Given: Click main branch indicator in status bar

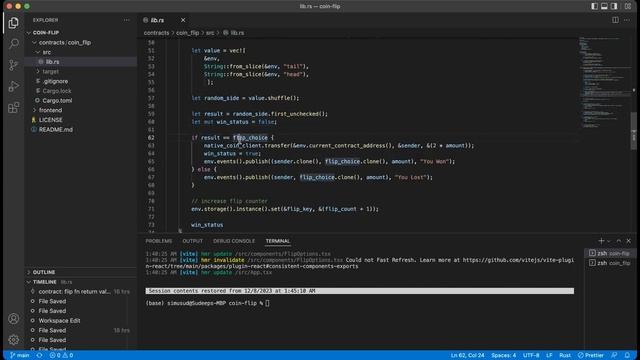Looking at the screenshot, I should click(x=20, y=355).
